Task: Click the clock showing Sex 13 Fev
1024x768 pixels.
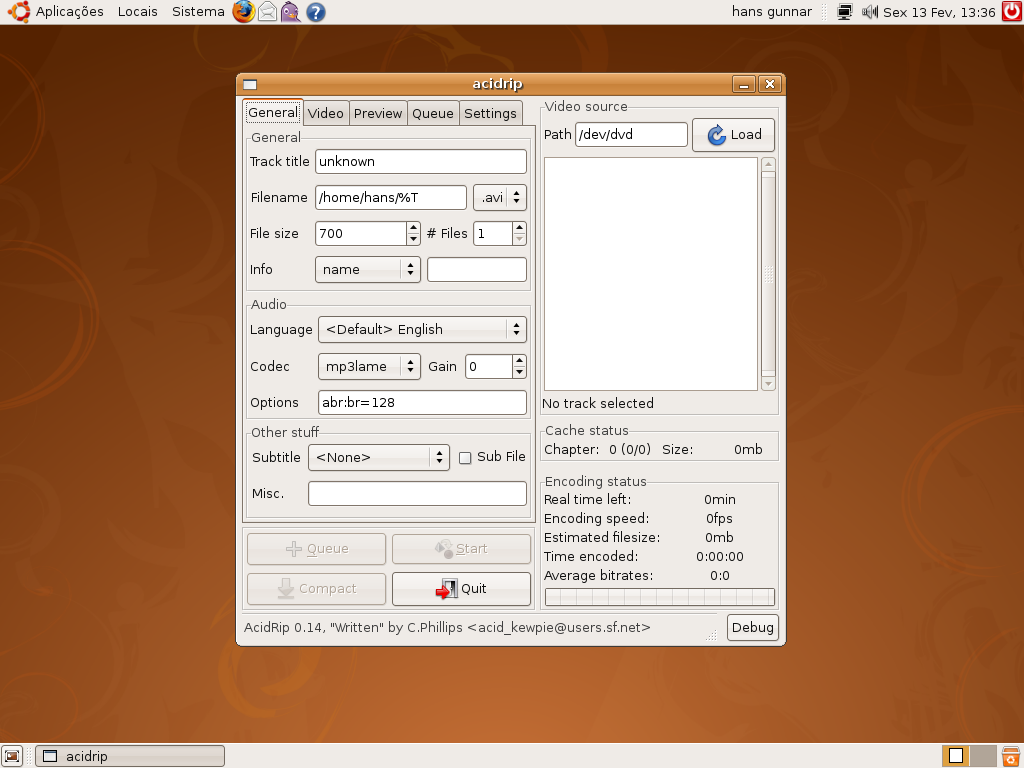Action: click(x=939, y=12)
